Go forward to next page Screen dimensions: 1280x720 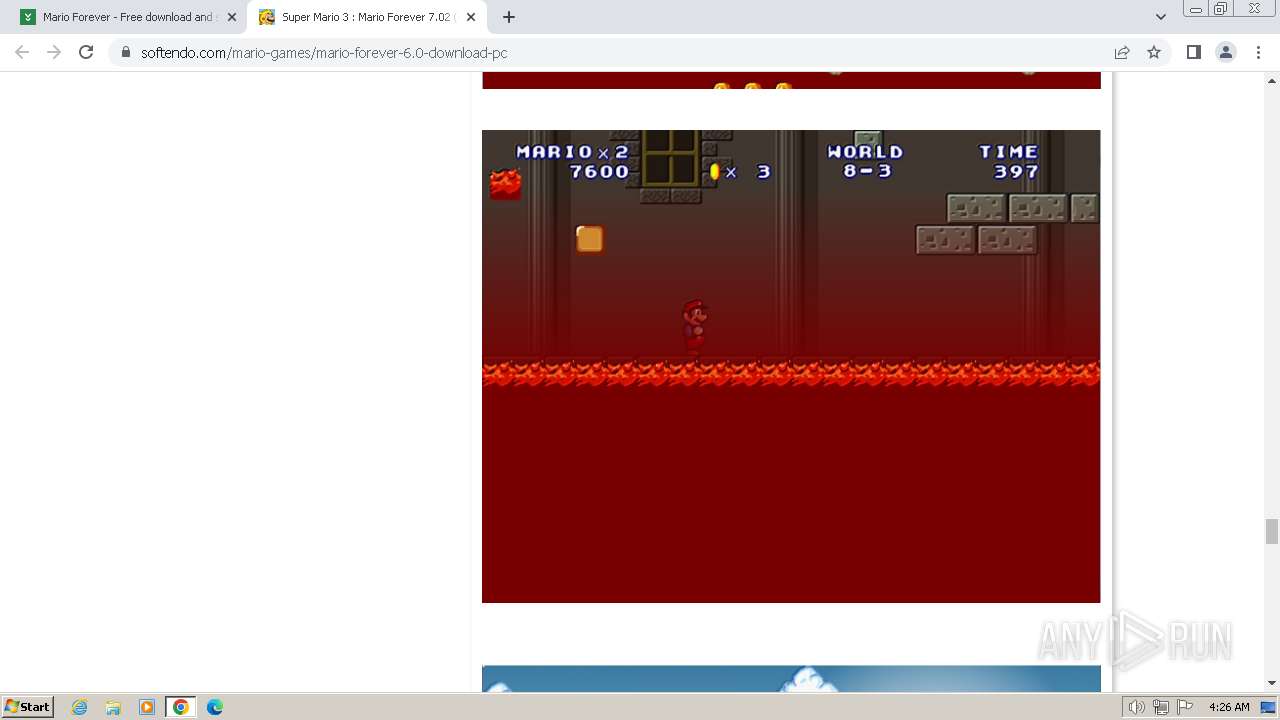[54, 52]
